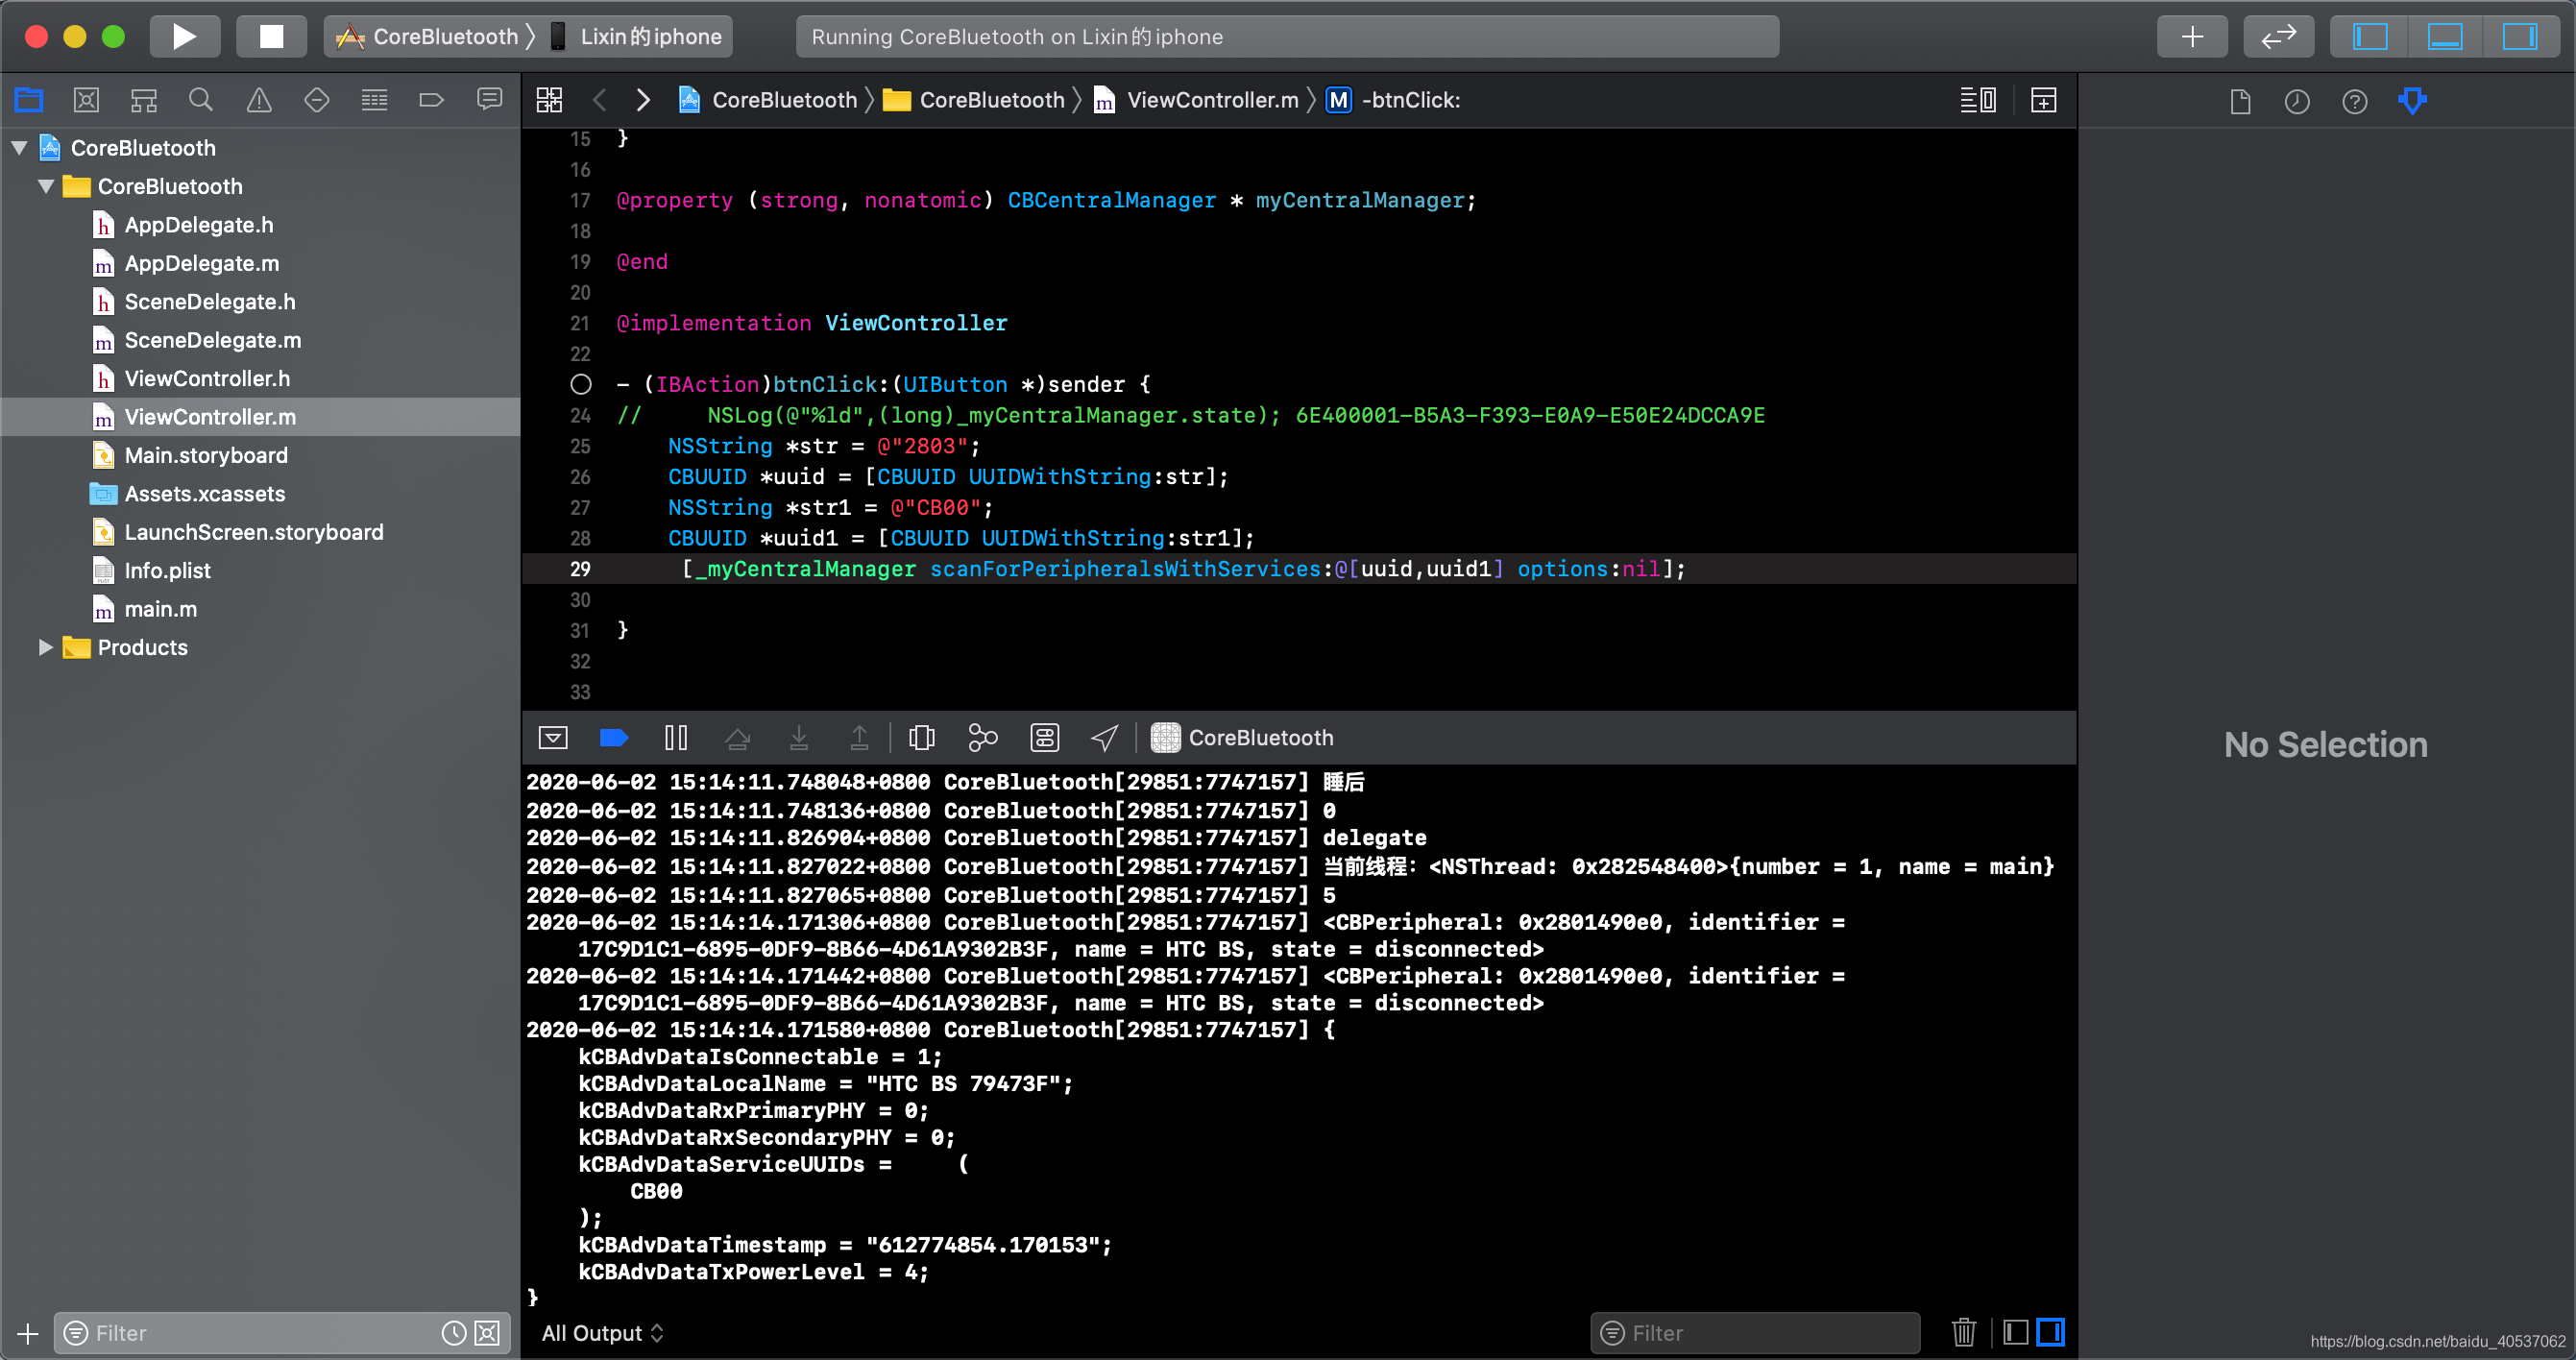Viewport: 2576px width, 1360px height.
Task: Open environment overrides
Action: pyautogui.click(x=1044, y=738)
